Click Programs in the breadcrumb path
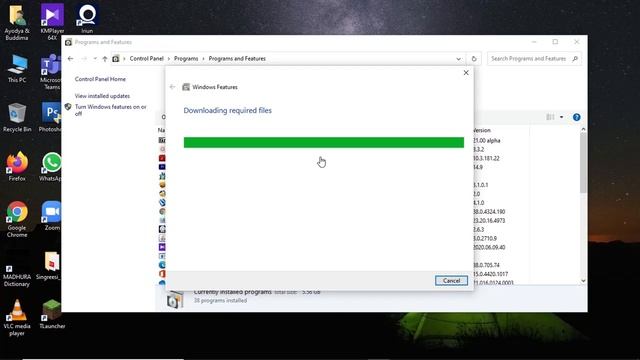This screenshot has width=640, height=360. [x=186, y=59]
